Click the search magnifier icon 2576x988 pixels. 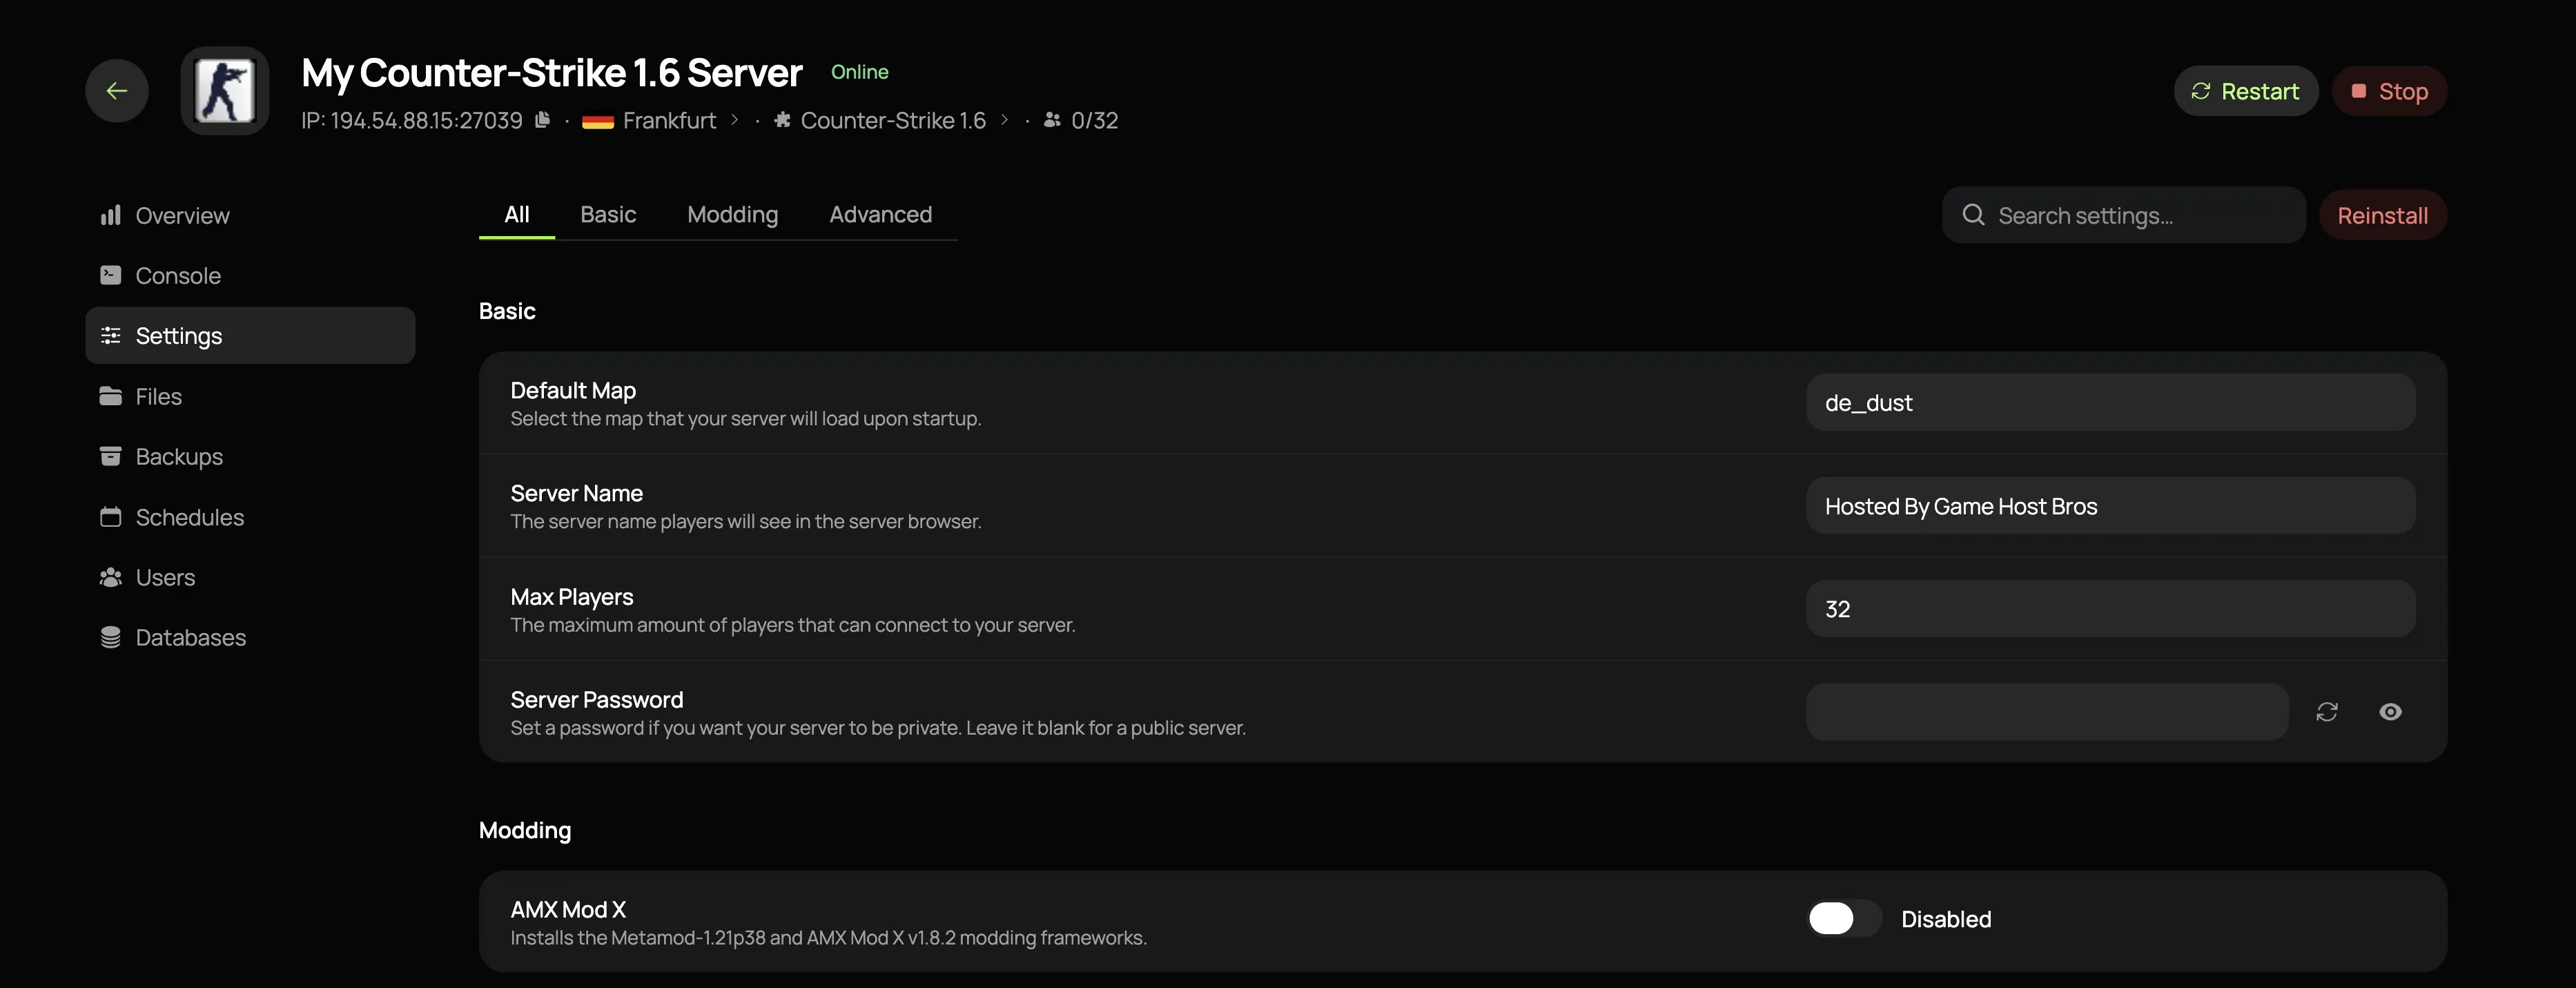1973,215
